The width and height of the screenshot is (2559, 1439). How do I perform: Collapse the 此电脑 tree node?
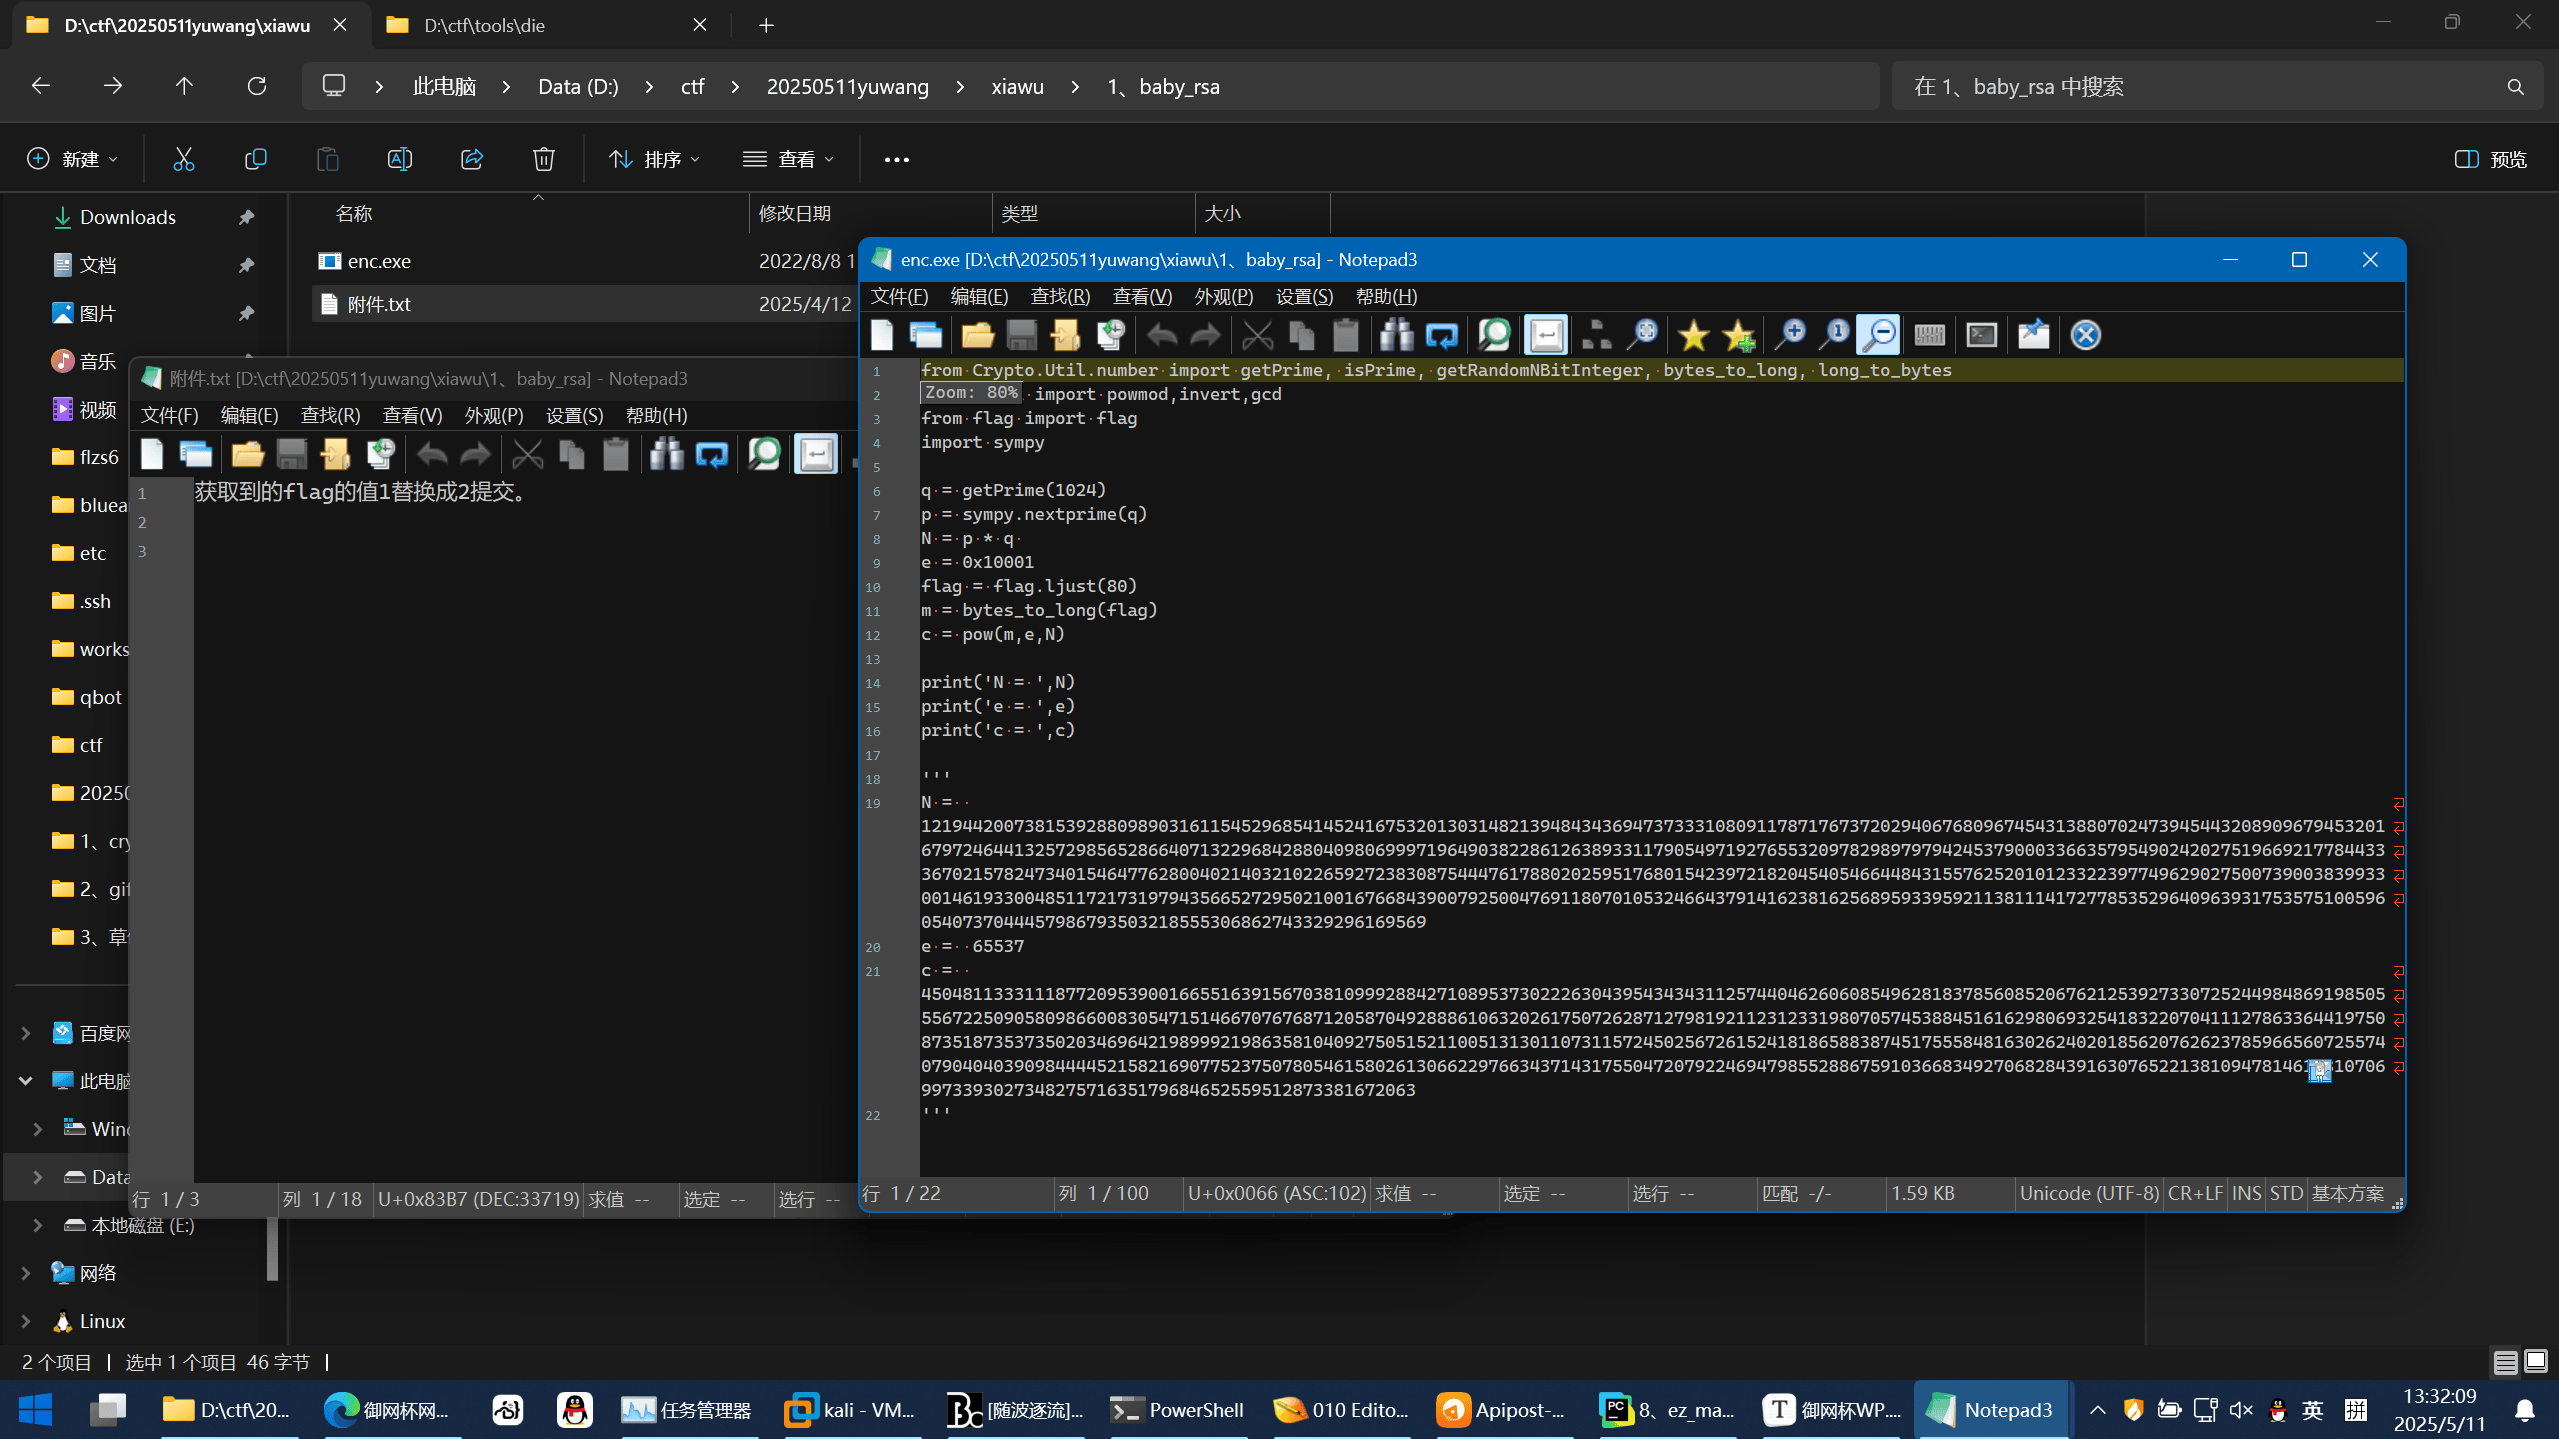[x=26, y=1081]
